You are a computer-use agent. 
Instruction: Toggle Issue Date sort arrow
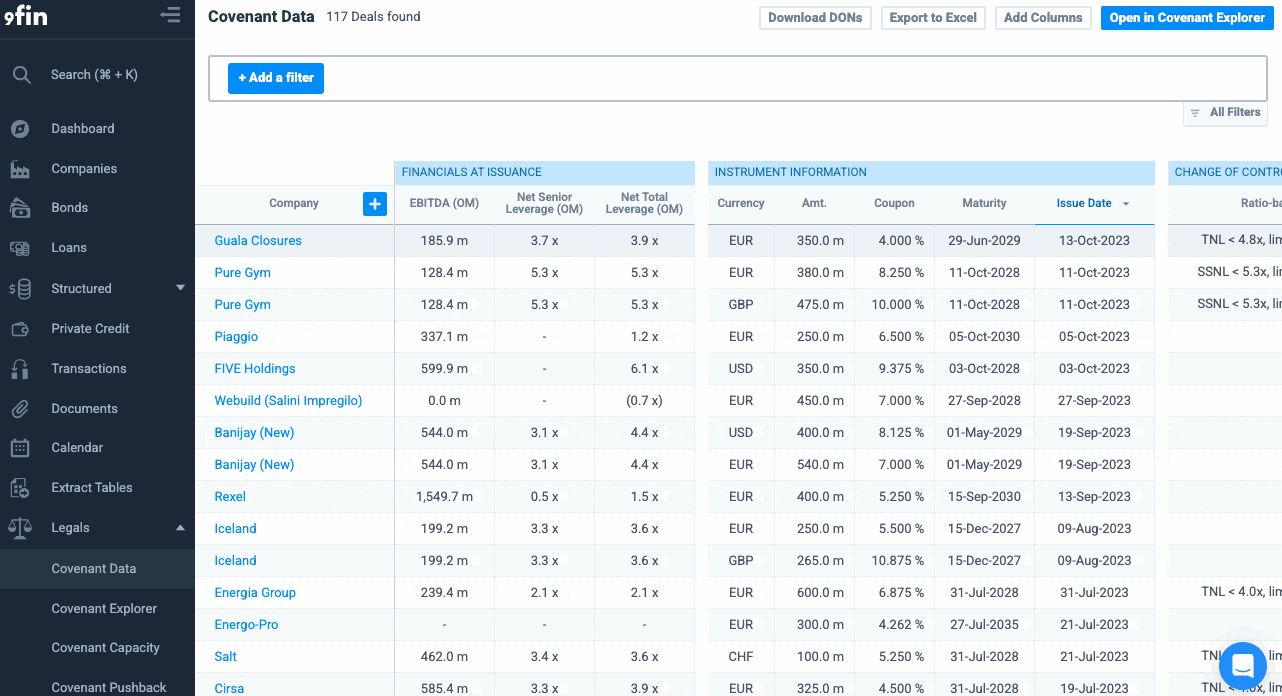click(1126, 204)
